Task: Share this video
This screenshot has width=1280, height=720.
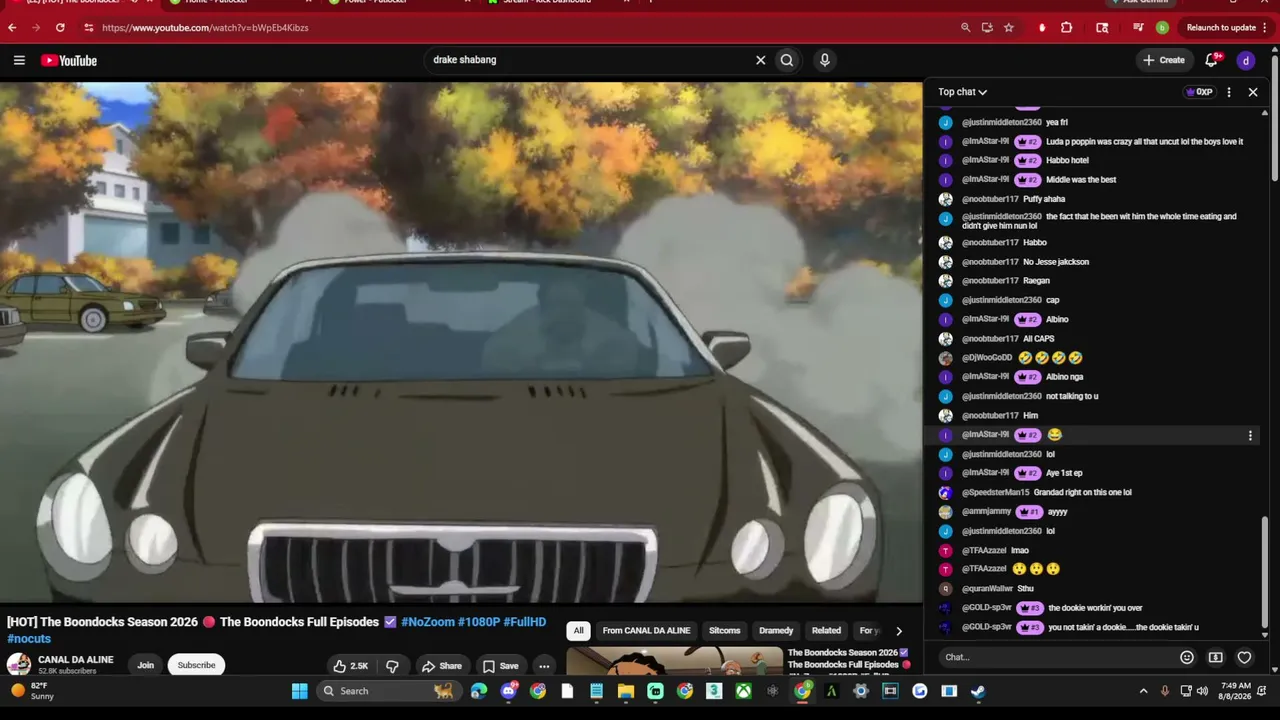Action: tap(441, 666)
